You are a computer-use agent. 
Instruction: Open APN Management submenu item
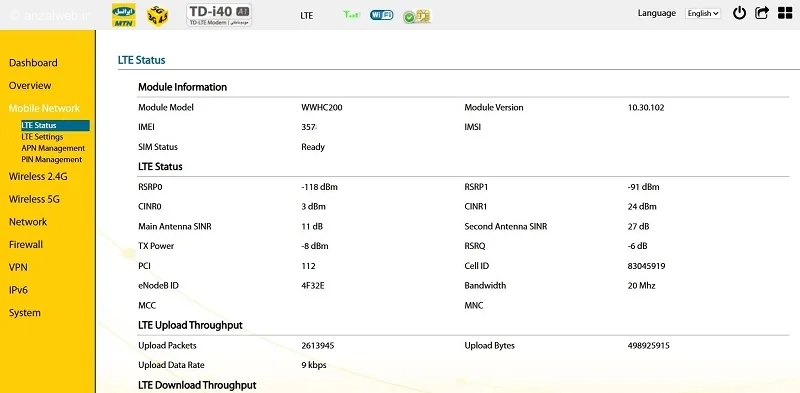(x=53, y=148)
